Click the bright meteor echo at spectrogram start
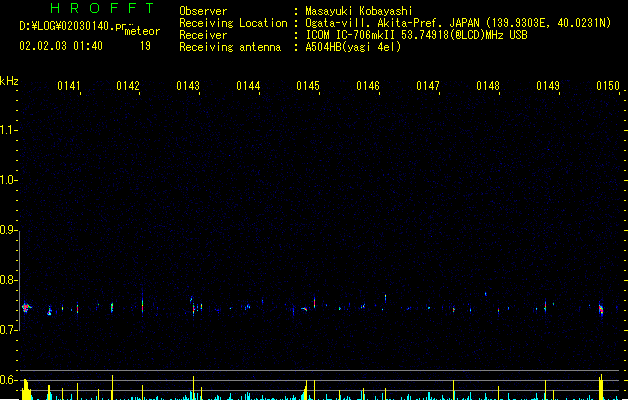The height and width of the screenshot is (400, 629). [x=26, y=307]
